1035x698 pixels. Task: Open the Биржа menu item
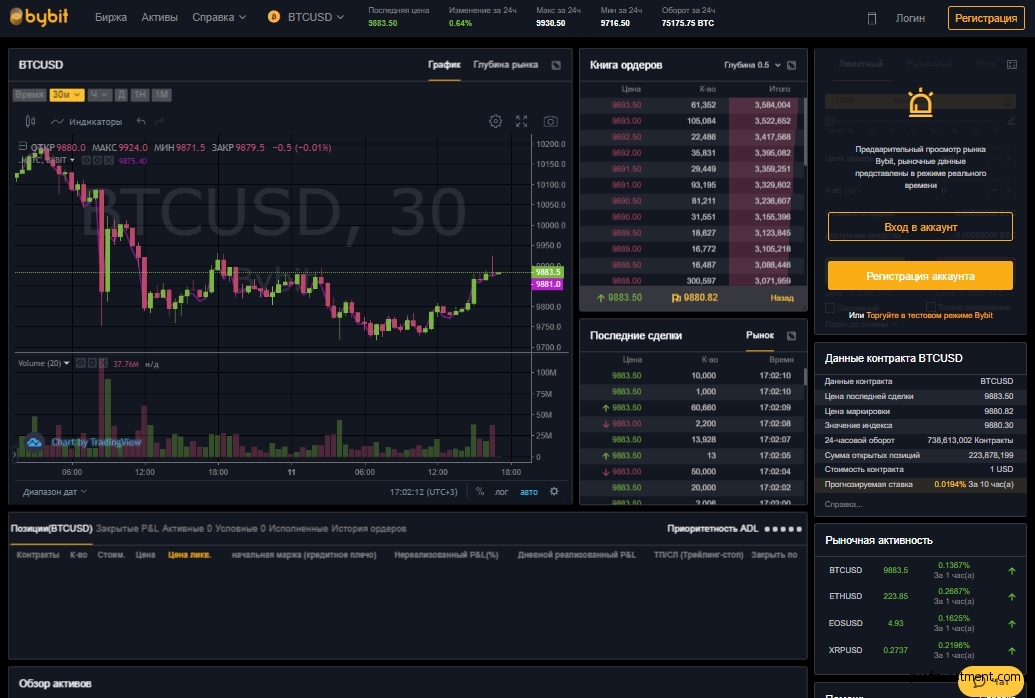(x=111, y=17)
